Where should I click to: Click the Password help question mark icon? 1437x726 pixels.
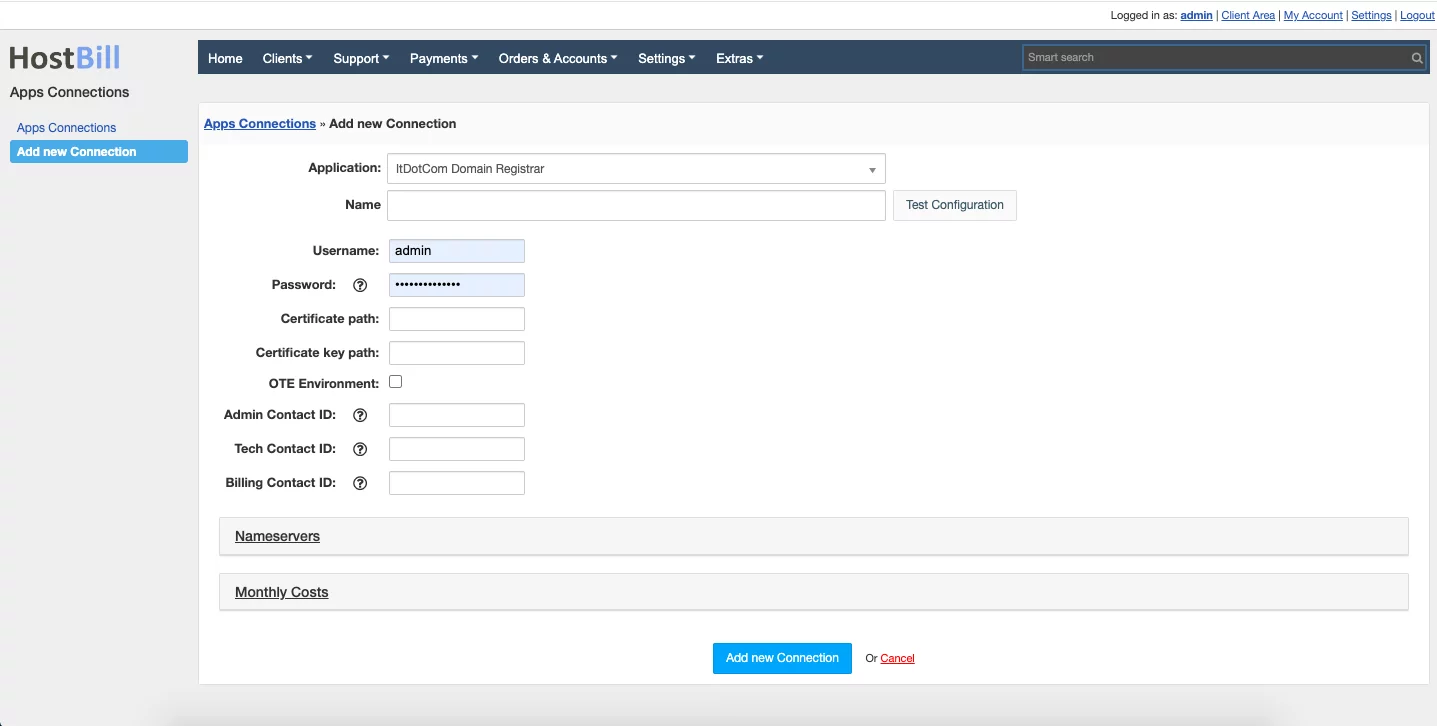pos(361,285)
